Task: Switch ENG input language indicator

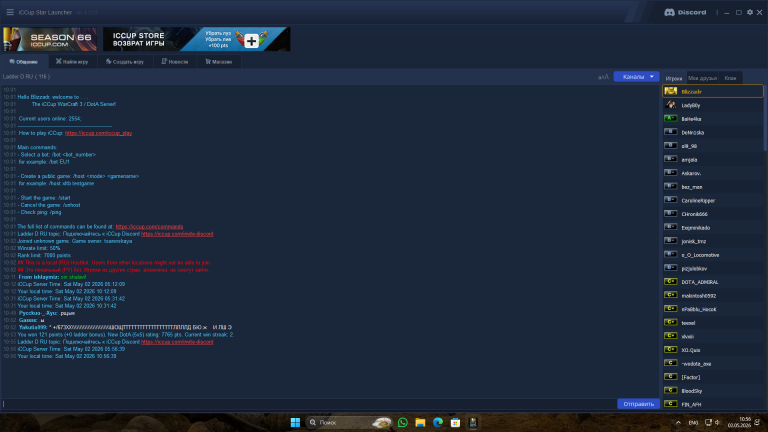Action: pos(694,423)
